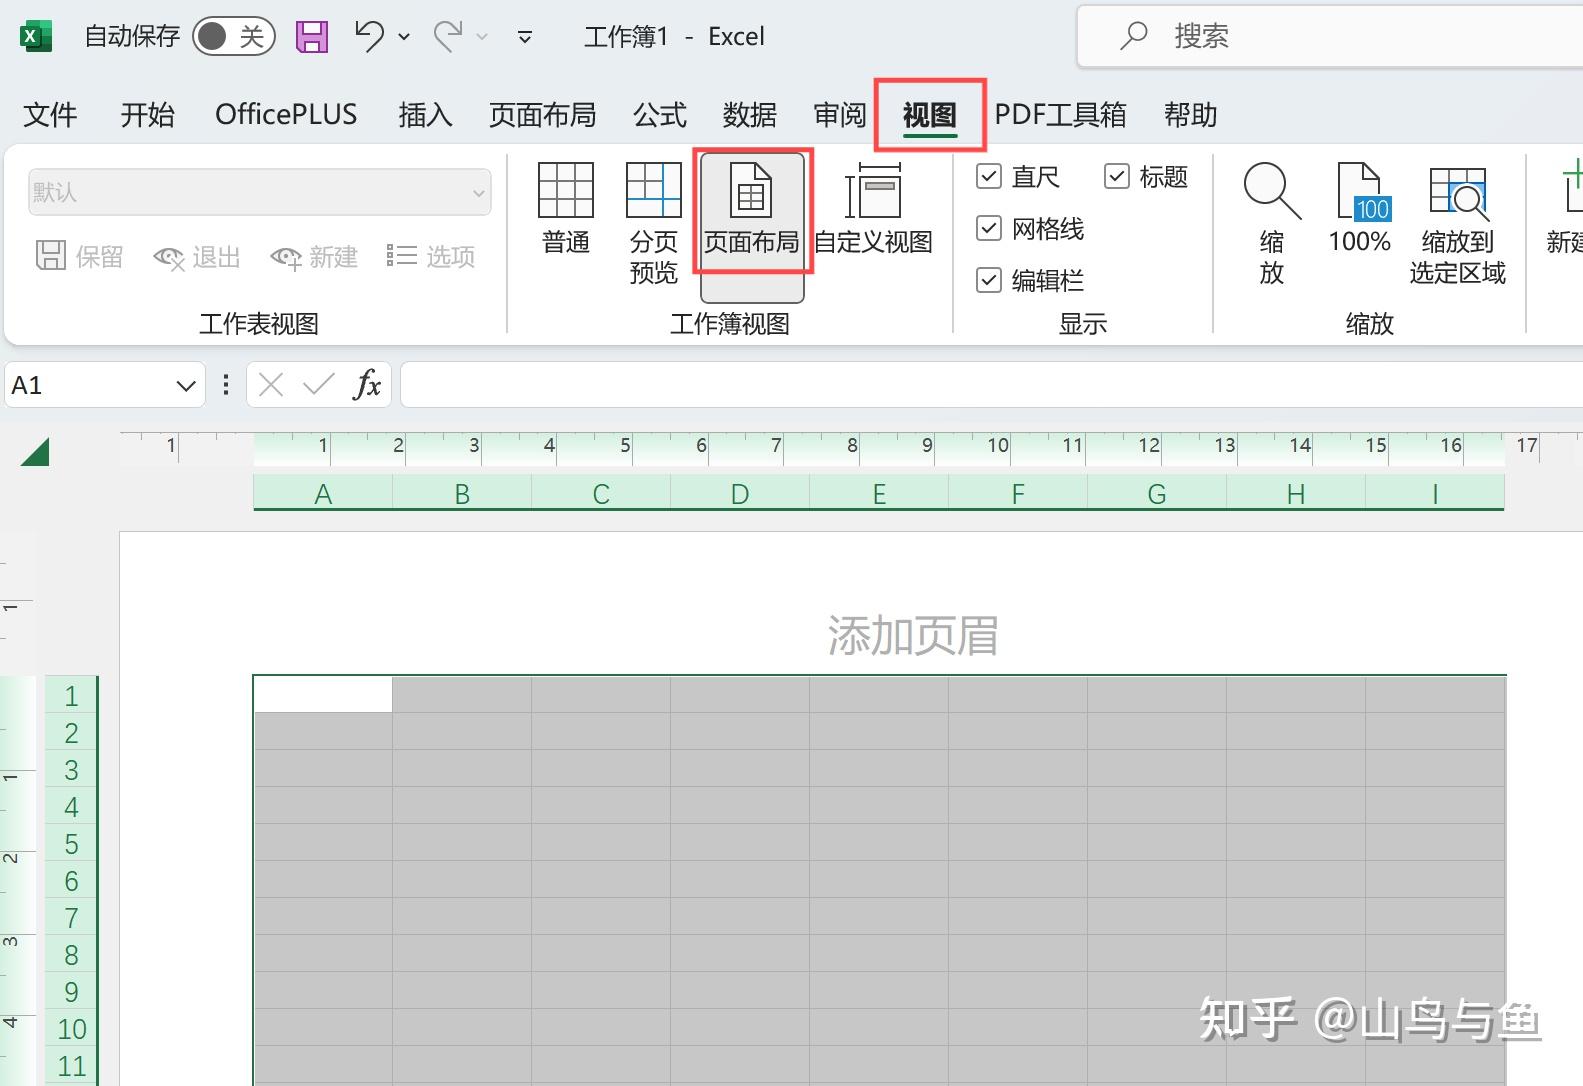The width and height of the screenshot is (1583, 1086).
Task: Select row 1 header
Action: pyautogui.click(x=71, y=695)
